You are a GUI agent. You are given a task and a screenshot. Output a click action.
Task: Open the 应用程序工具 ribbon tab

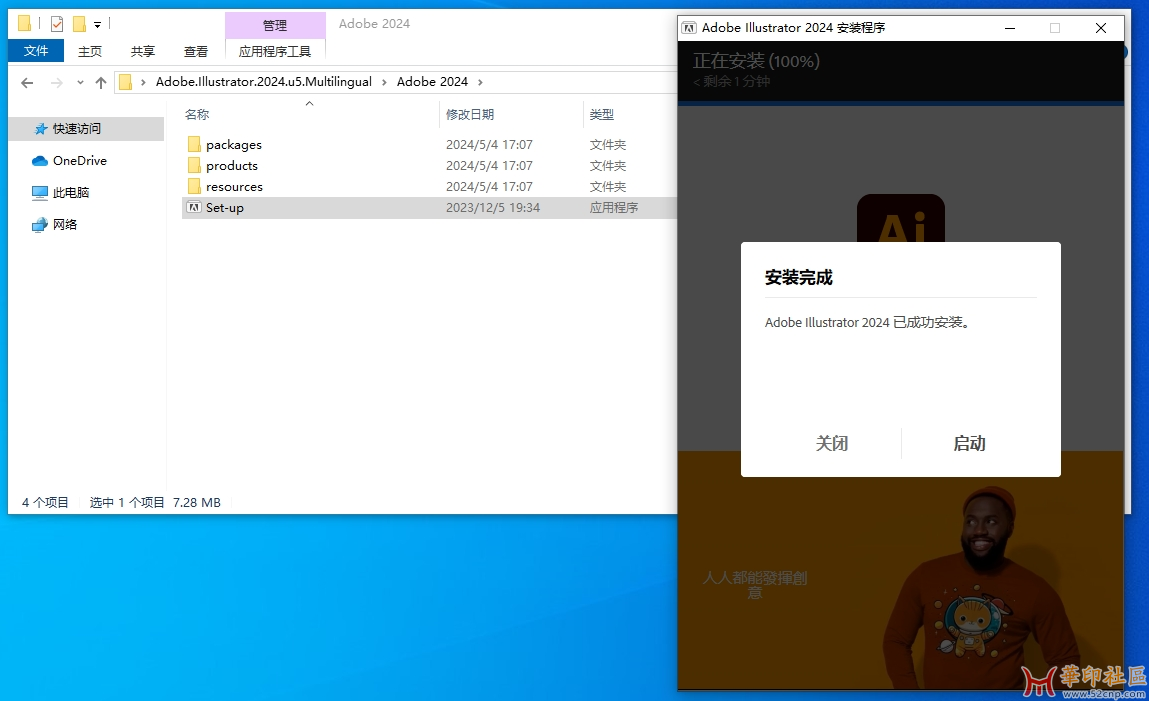(x=275, y=51)
